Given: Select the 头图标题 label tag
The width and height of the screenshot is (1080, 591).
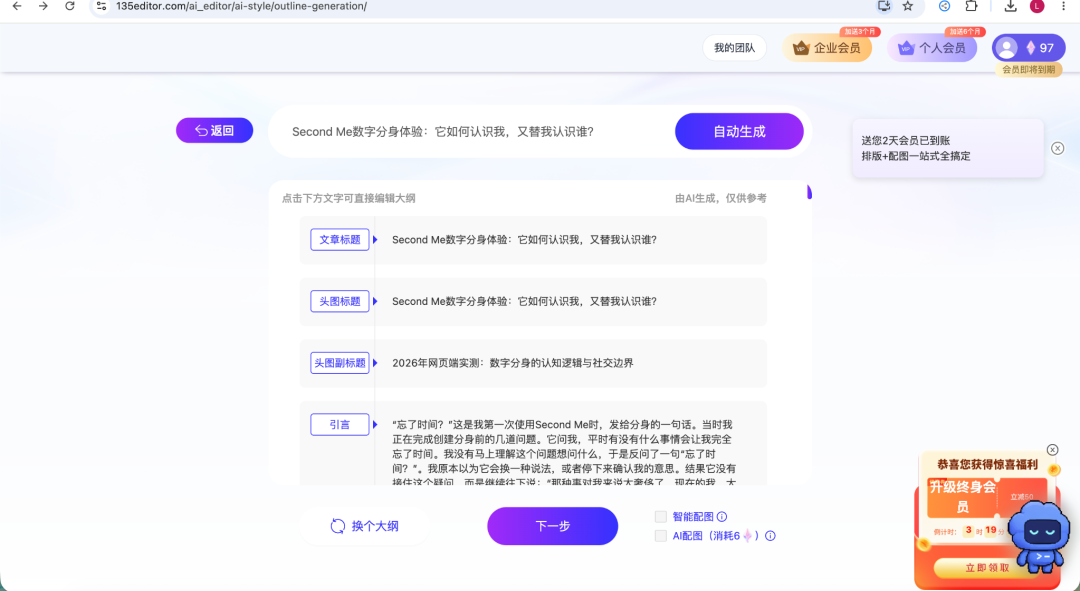Looking at the screenshot, I should (340, 301).
